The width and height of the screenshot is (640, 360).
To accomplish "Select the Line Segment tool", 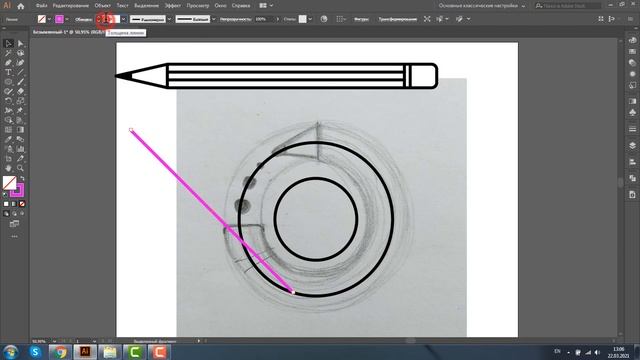I will (x=20, y=72).
